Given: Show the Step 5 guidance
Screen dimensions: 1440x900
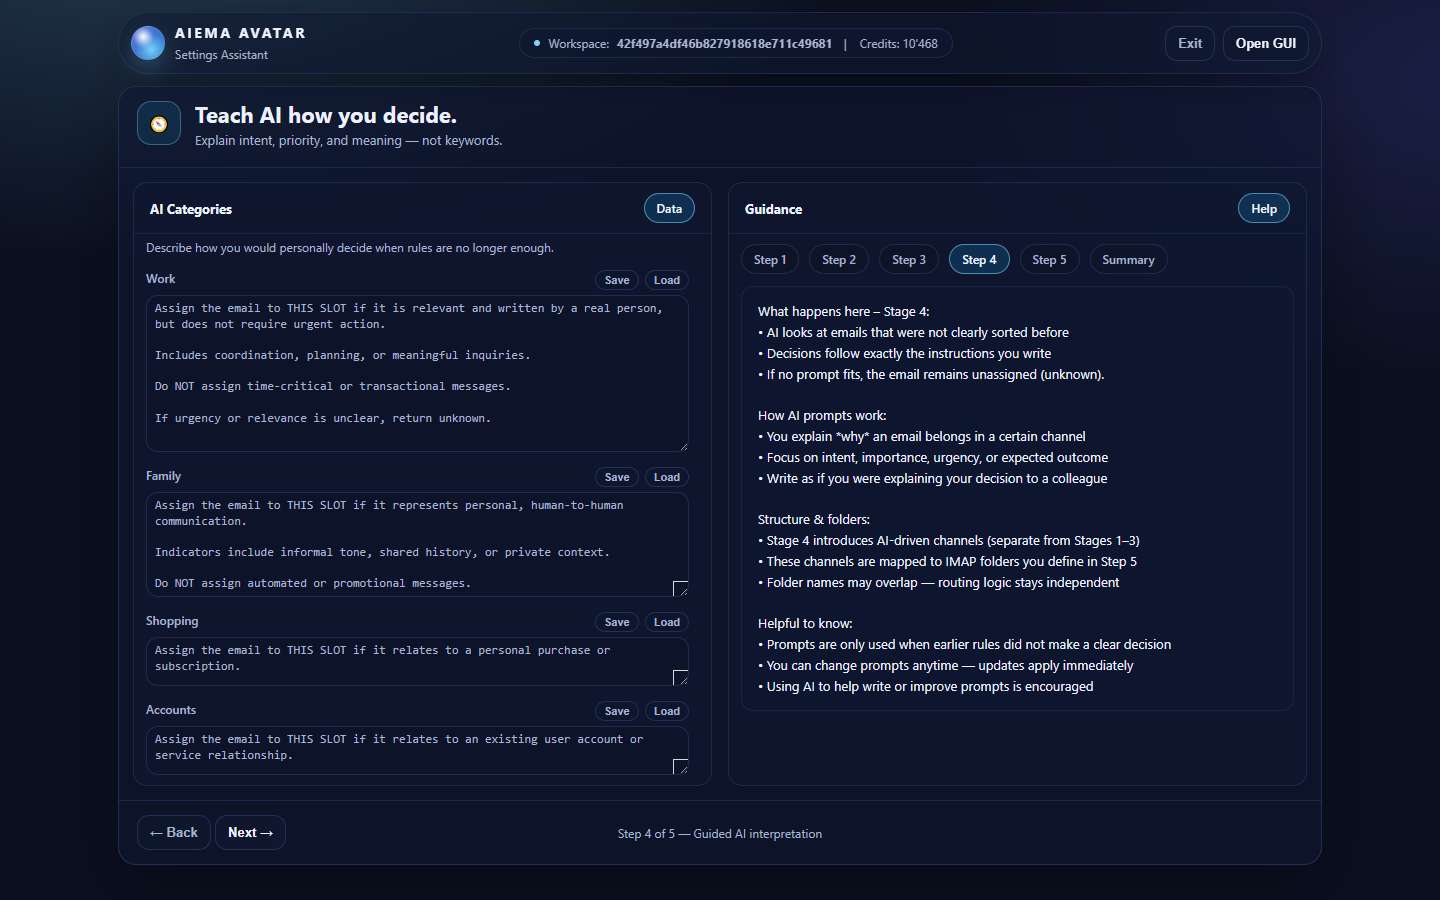Looking at the screenshot, I should [x=1049, y=260].
